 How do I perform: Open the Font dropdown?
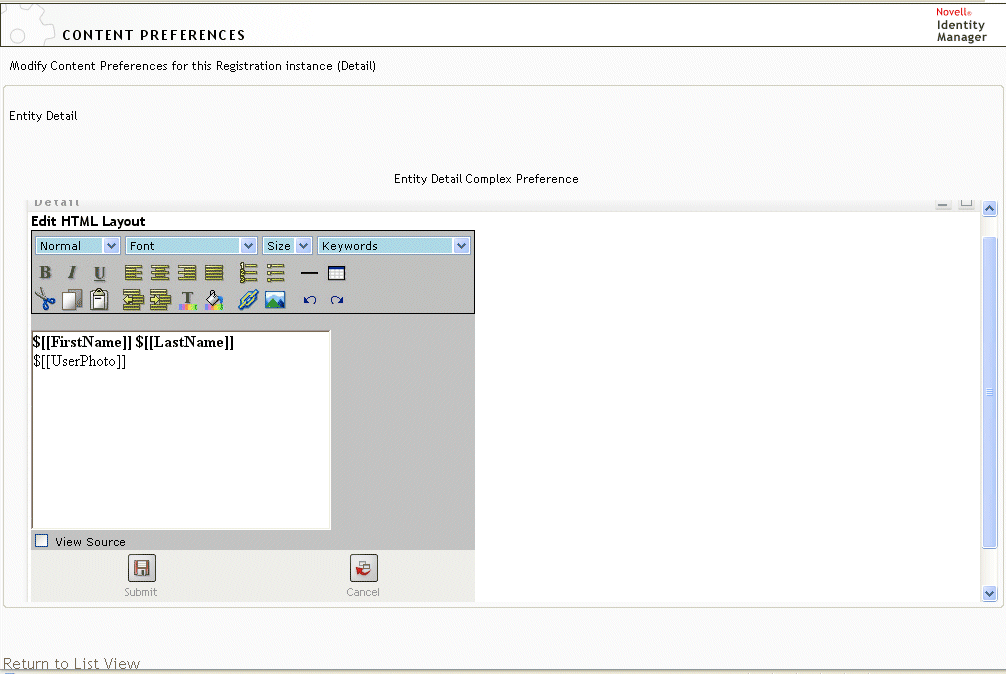point(191,246)
